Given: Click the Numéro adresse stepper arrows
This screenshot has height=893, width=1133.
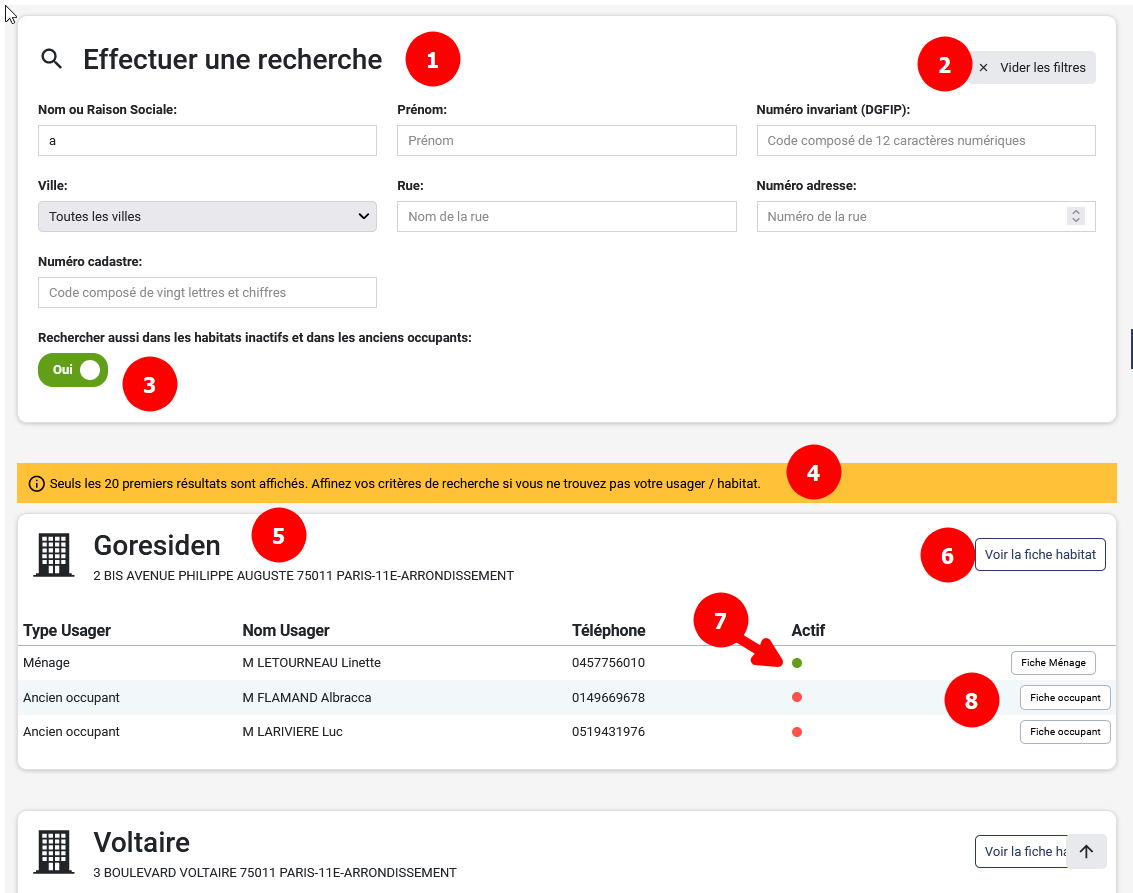Looking at the screenshot, I should [x=1075, y=216].
